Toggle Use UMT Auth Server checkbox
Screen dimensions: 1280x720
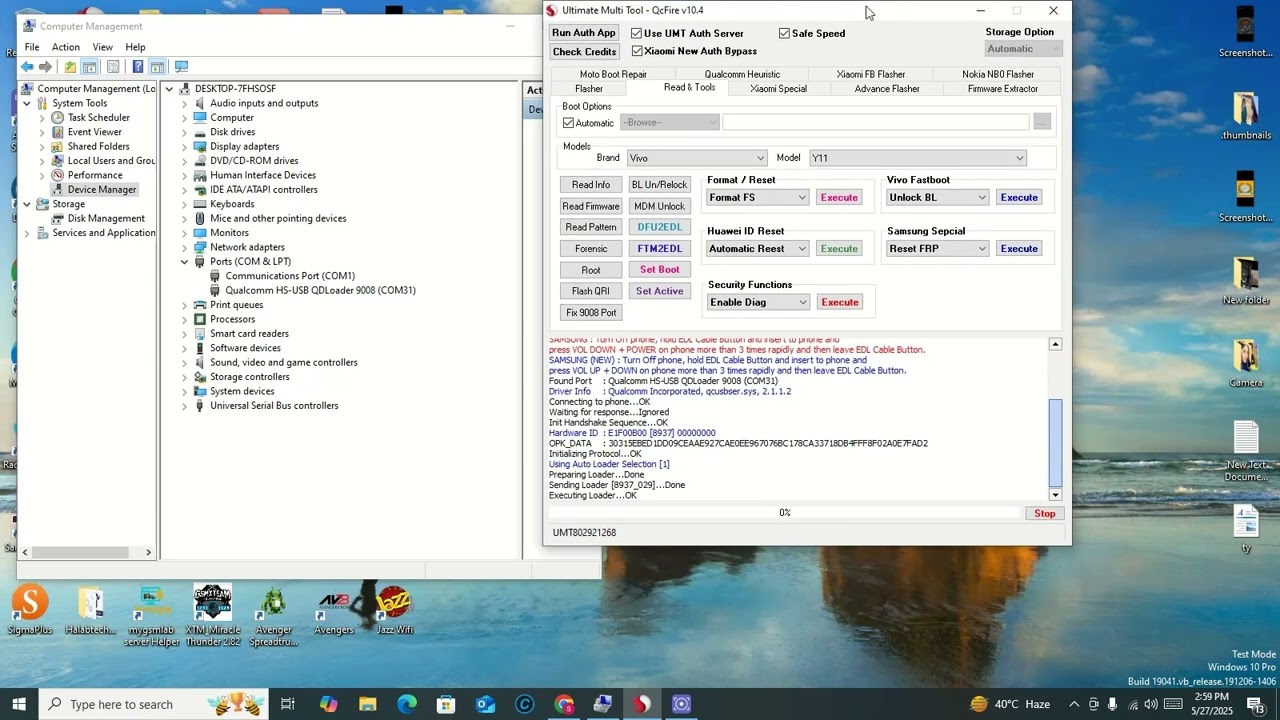[636, 33]
